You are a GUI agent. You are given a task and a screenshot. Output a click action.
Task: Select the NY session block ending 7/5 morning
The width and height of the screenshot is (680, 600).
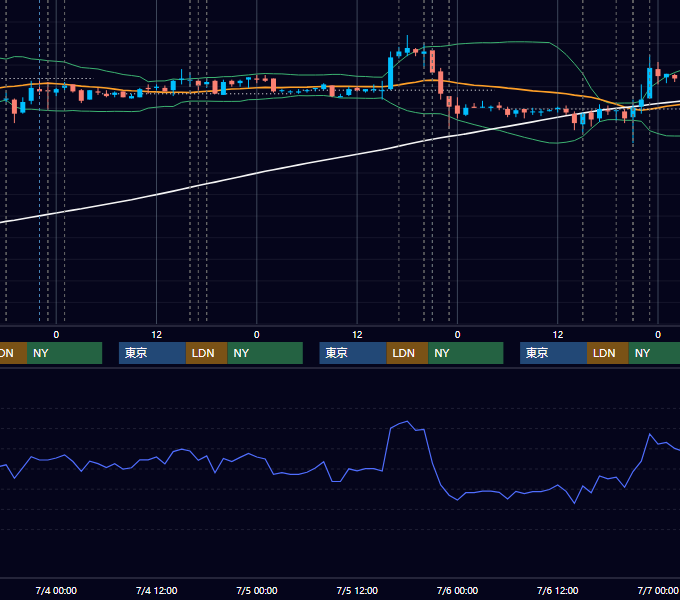[x=265, y=353]
